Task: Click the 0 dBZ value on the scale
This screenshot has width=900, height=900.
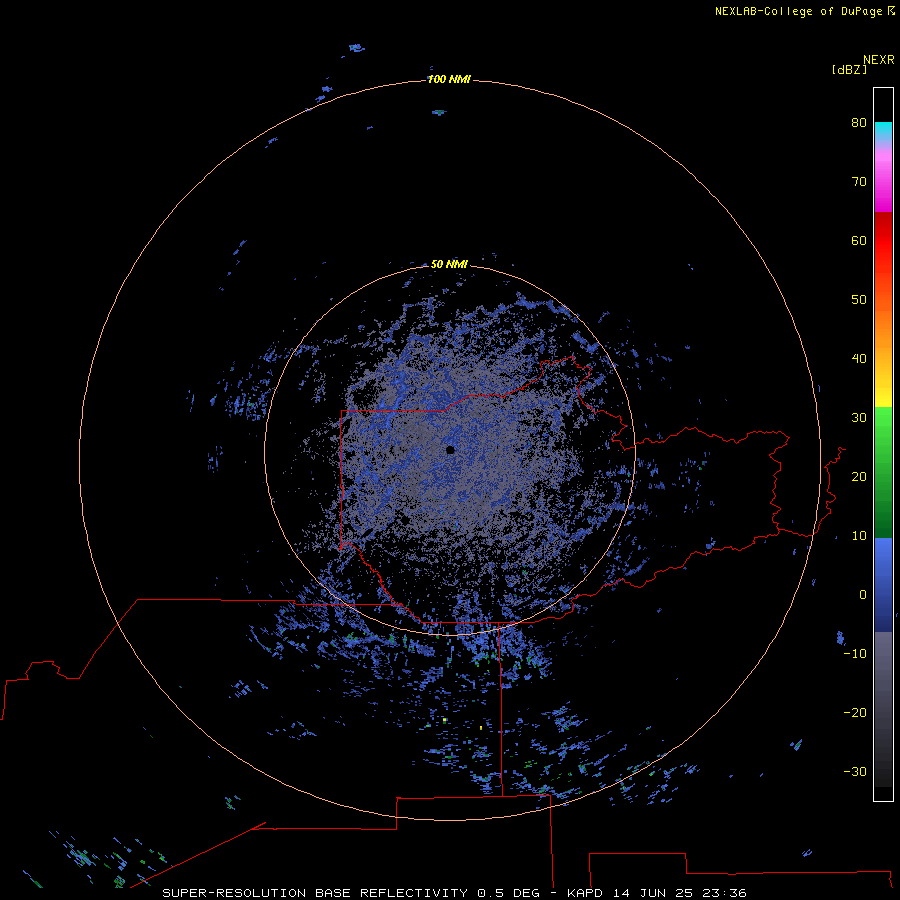Action: (x=863, y=595)
